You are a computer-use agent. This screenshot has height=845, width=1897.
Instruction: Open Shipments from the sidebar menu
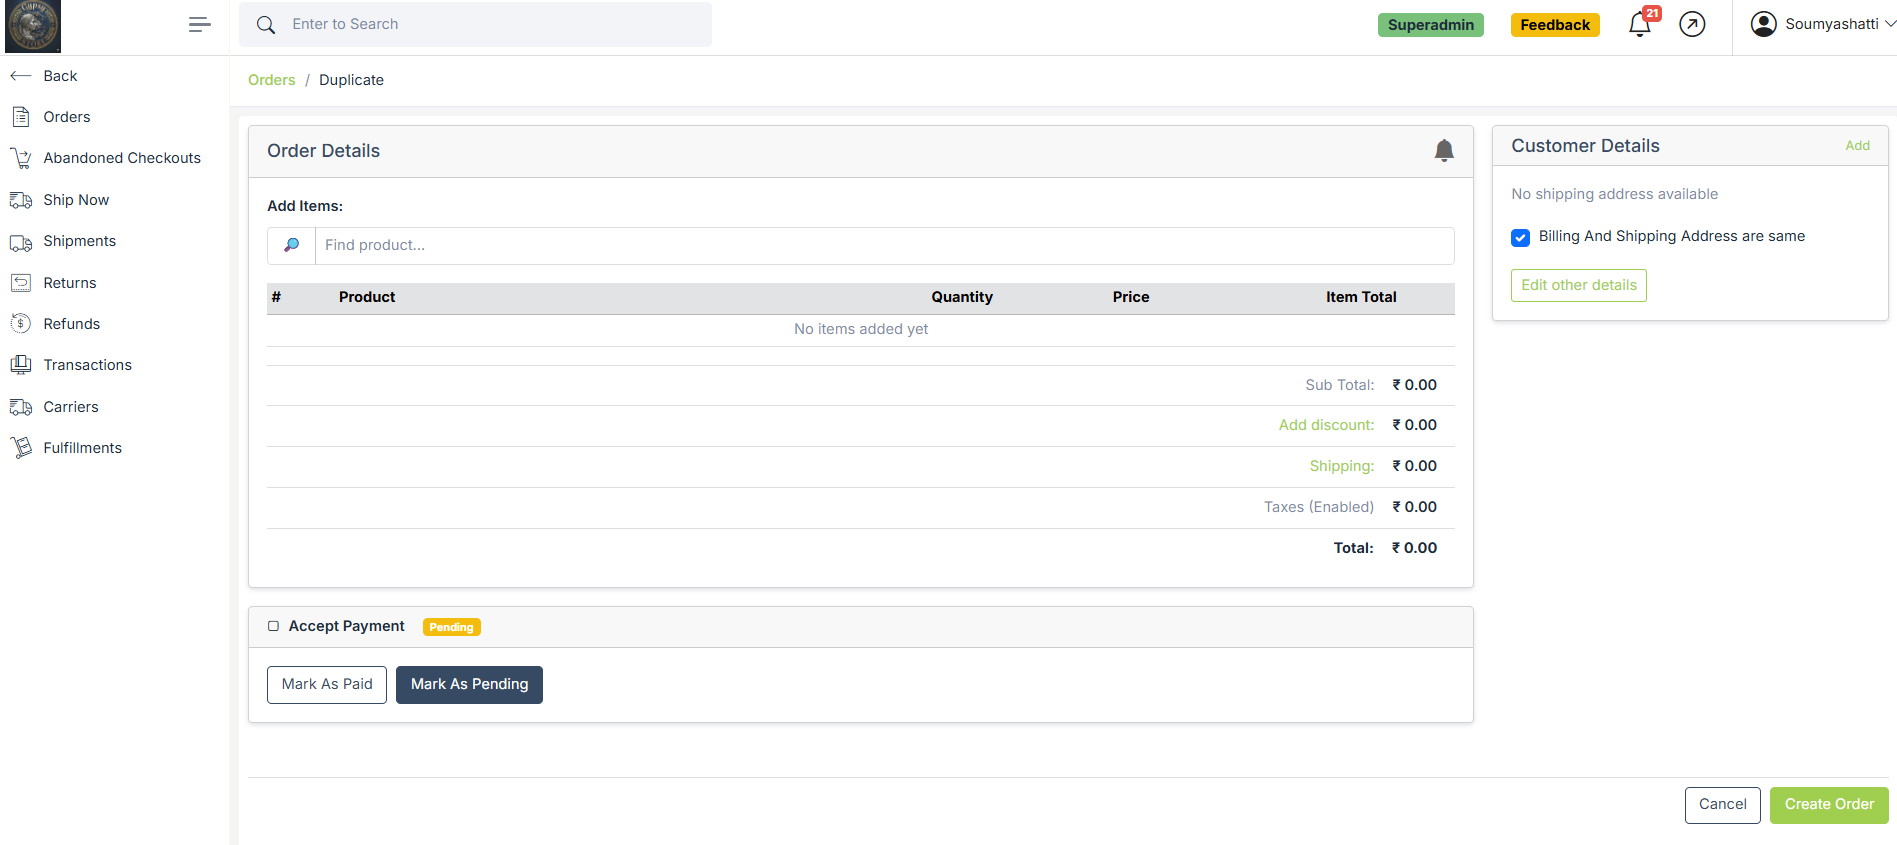pos(79,241)
